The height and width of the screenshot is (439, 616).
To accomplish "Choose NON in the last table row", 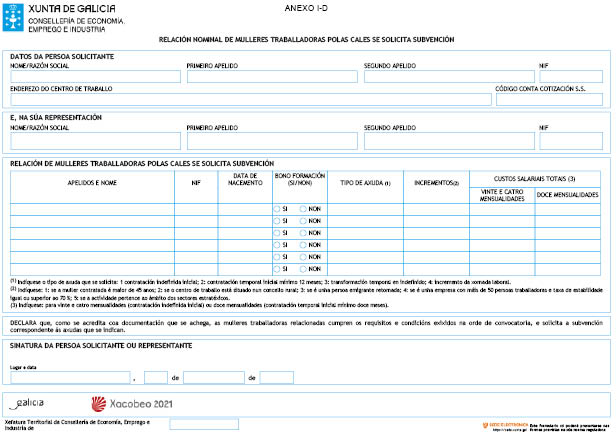I will point(303,269).
